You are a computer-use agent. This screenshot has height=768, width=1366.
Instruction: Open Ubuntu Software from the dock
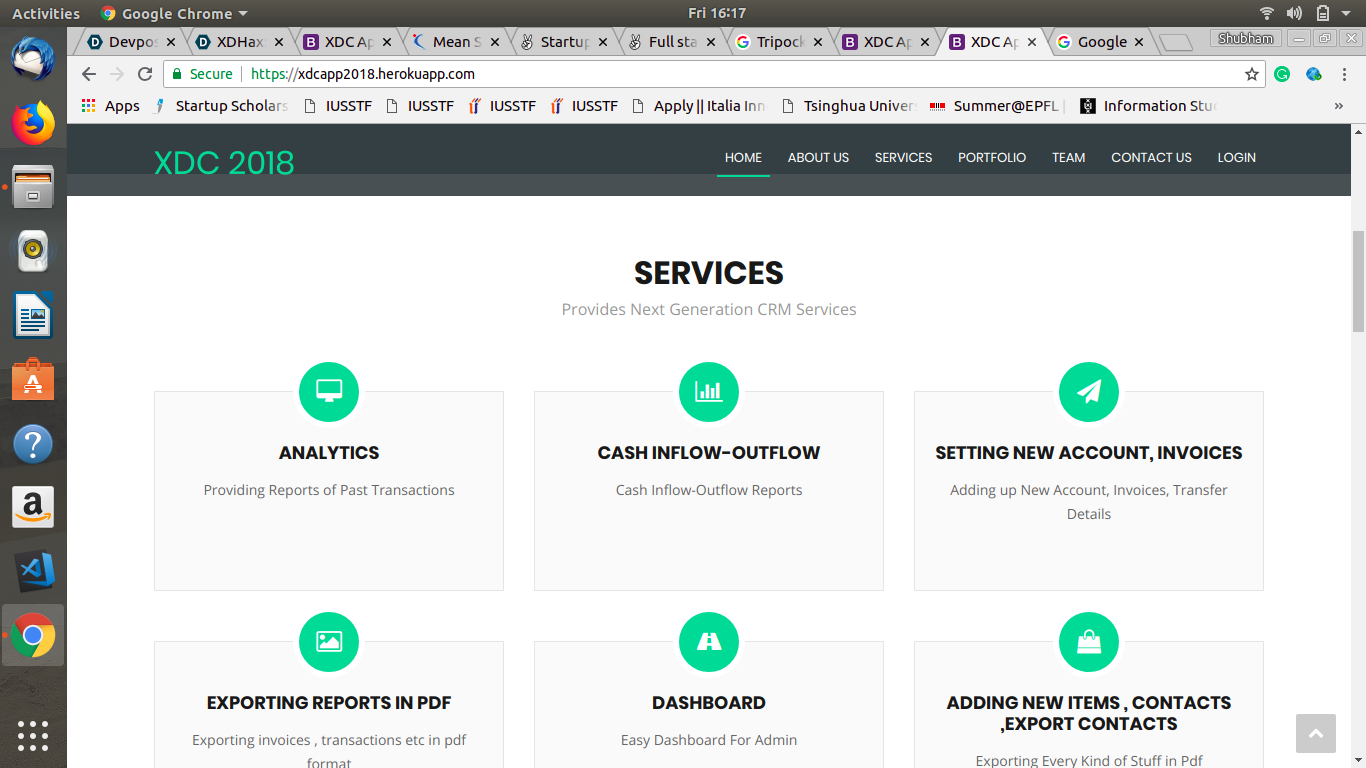coord(33,380)
